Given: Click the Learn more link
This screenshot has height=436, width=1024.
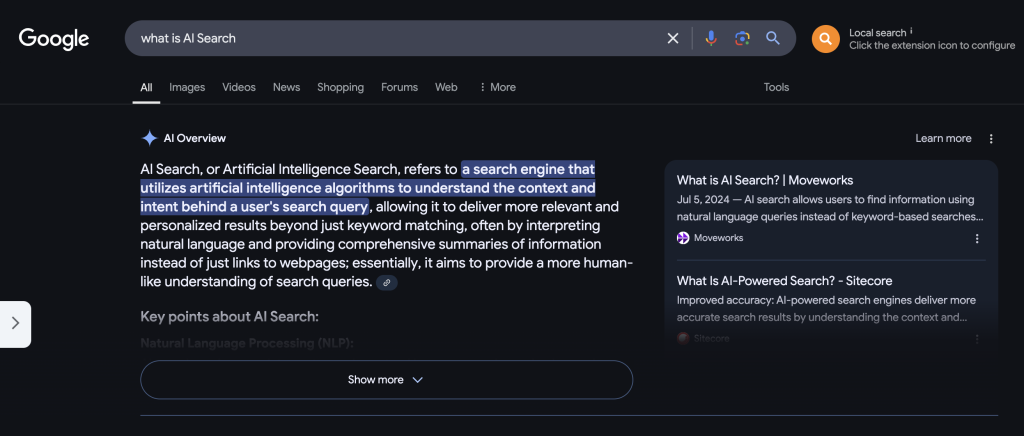Looking at the screenshot, I should click(x=943, y=139).
